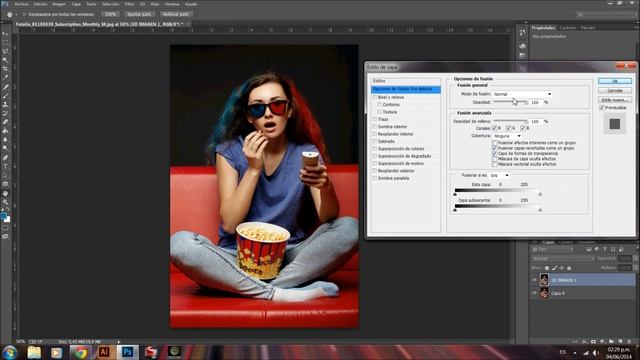The width and height of the screenshot is (640, 360).
Task: Open Cobertura dropdown
Action: coord(507,136)
